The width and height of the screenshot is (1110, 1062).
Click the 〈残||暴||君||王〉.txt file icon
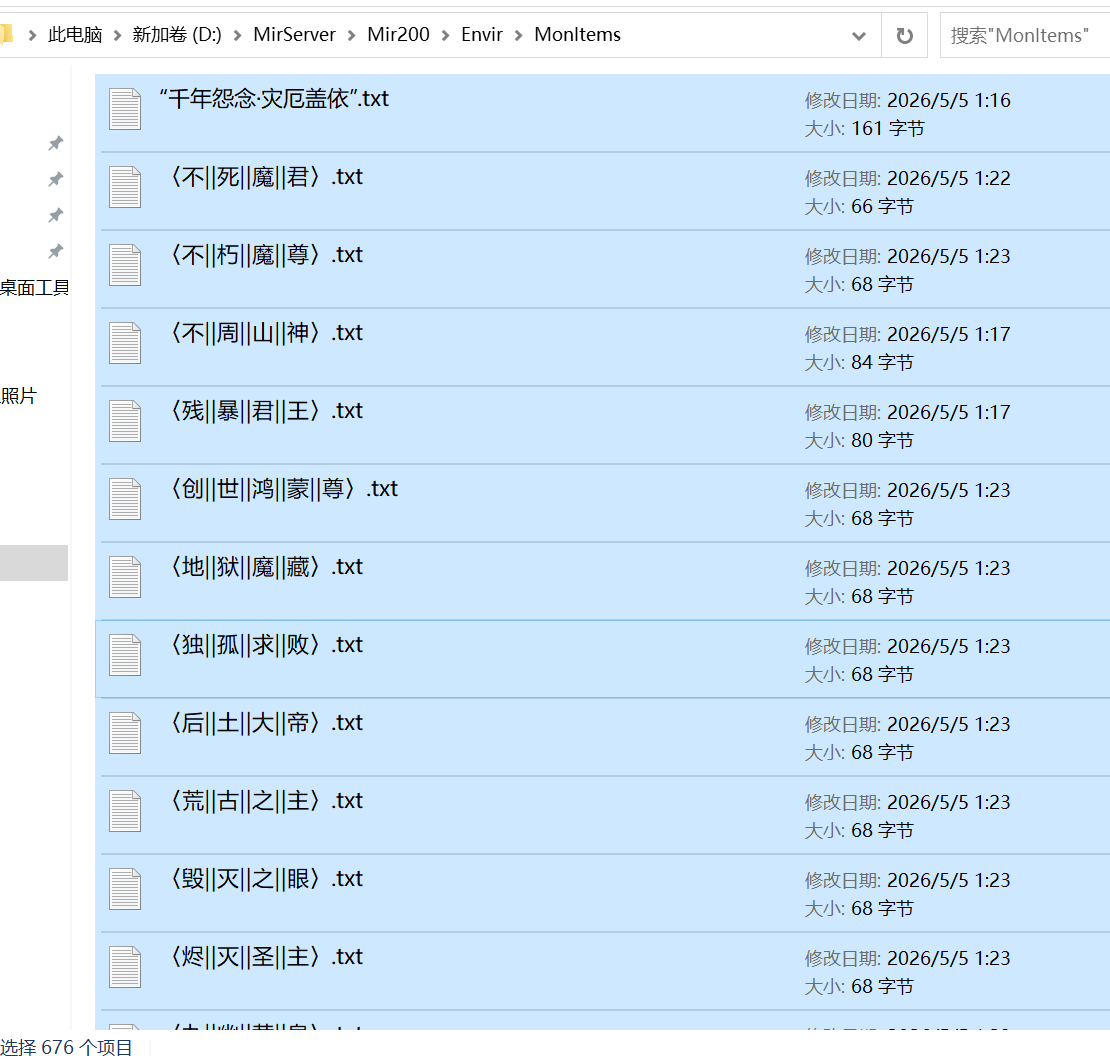pyautogui.click(x=125, y=421)
